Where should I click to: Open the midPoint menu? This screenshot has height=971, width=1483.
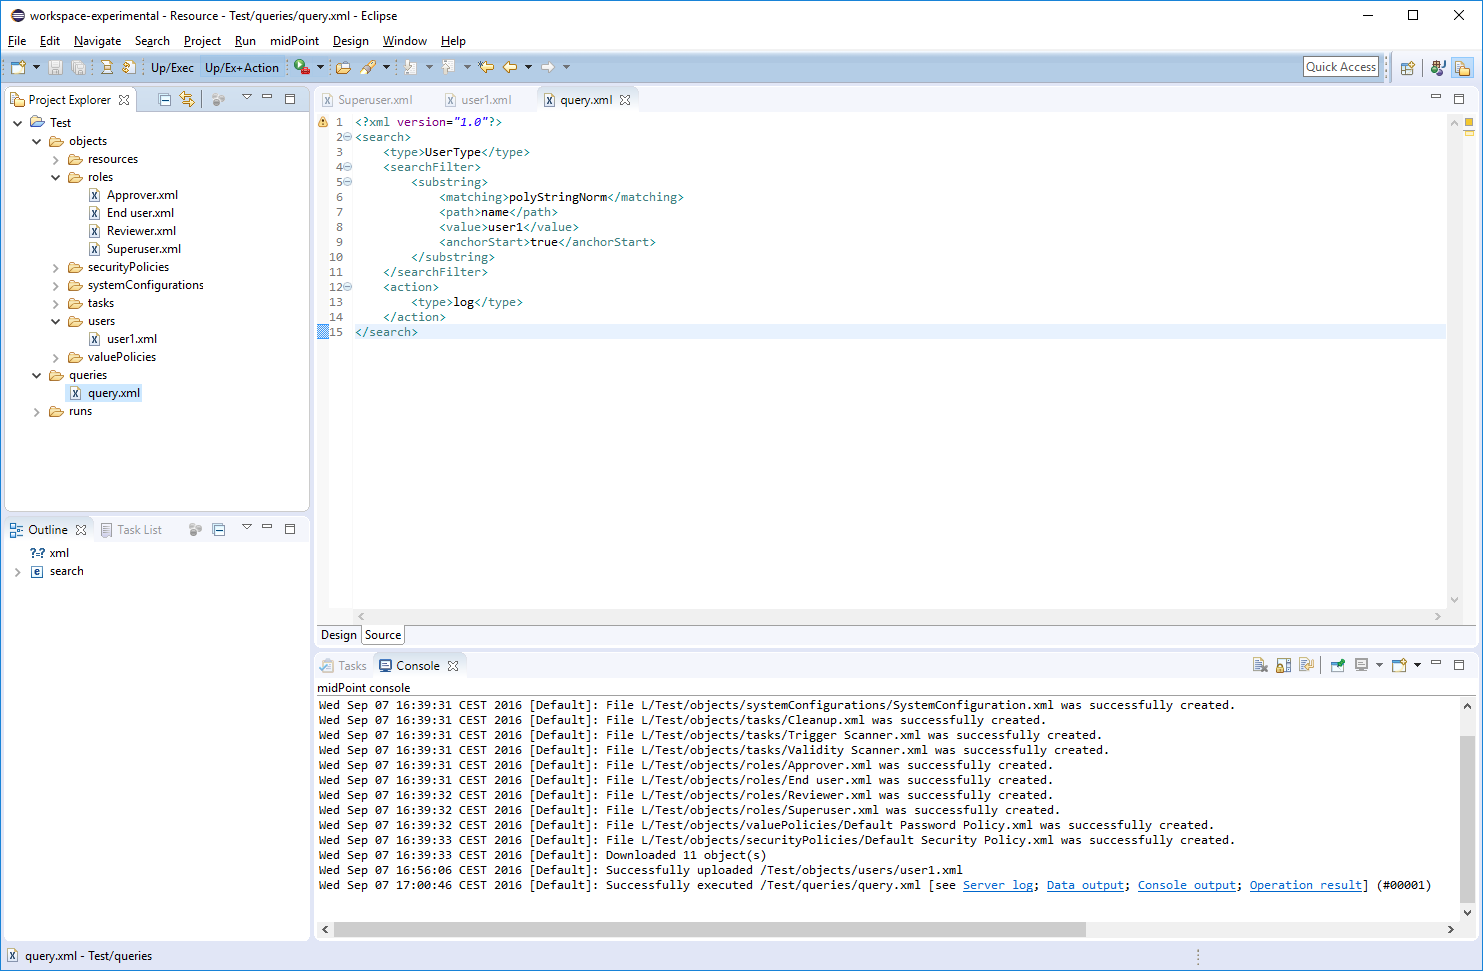coord(294,41)
